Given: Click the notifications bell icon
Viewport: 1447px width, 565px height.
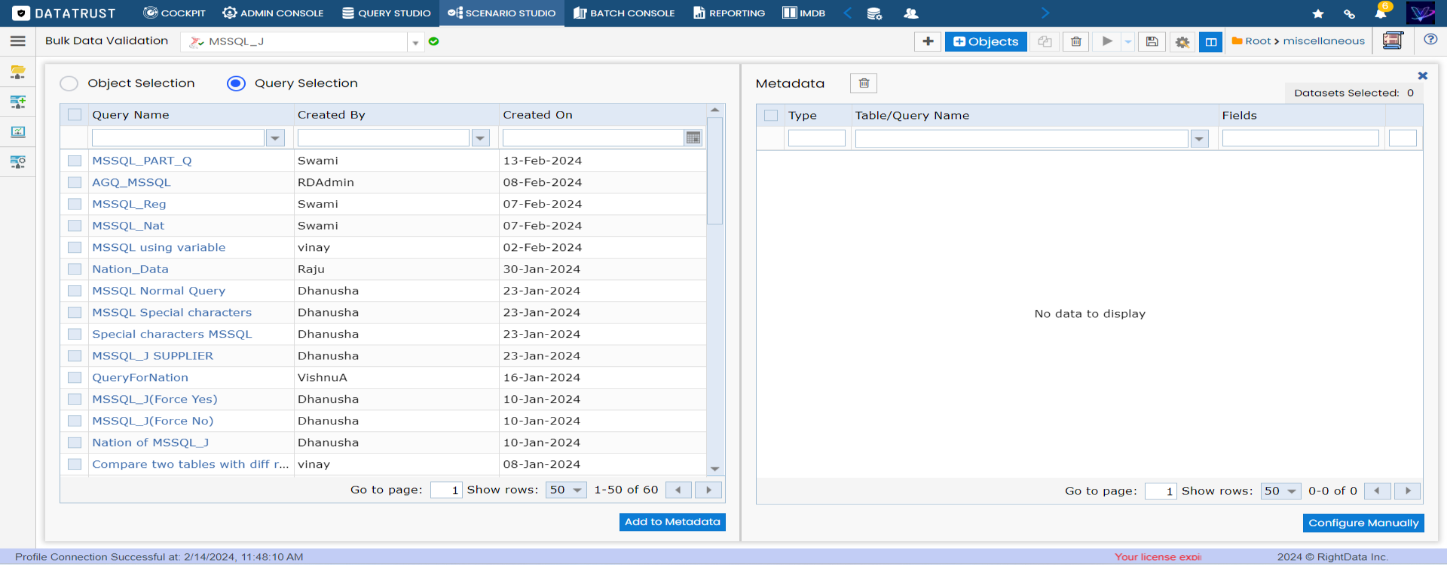Looking at the screenshot, I should tap(1381, 14).
